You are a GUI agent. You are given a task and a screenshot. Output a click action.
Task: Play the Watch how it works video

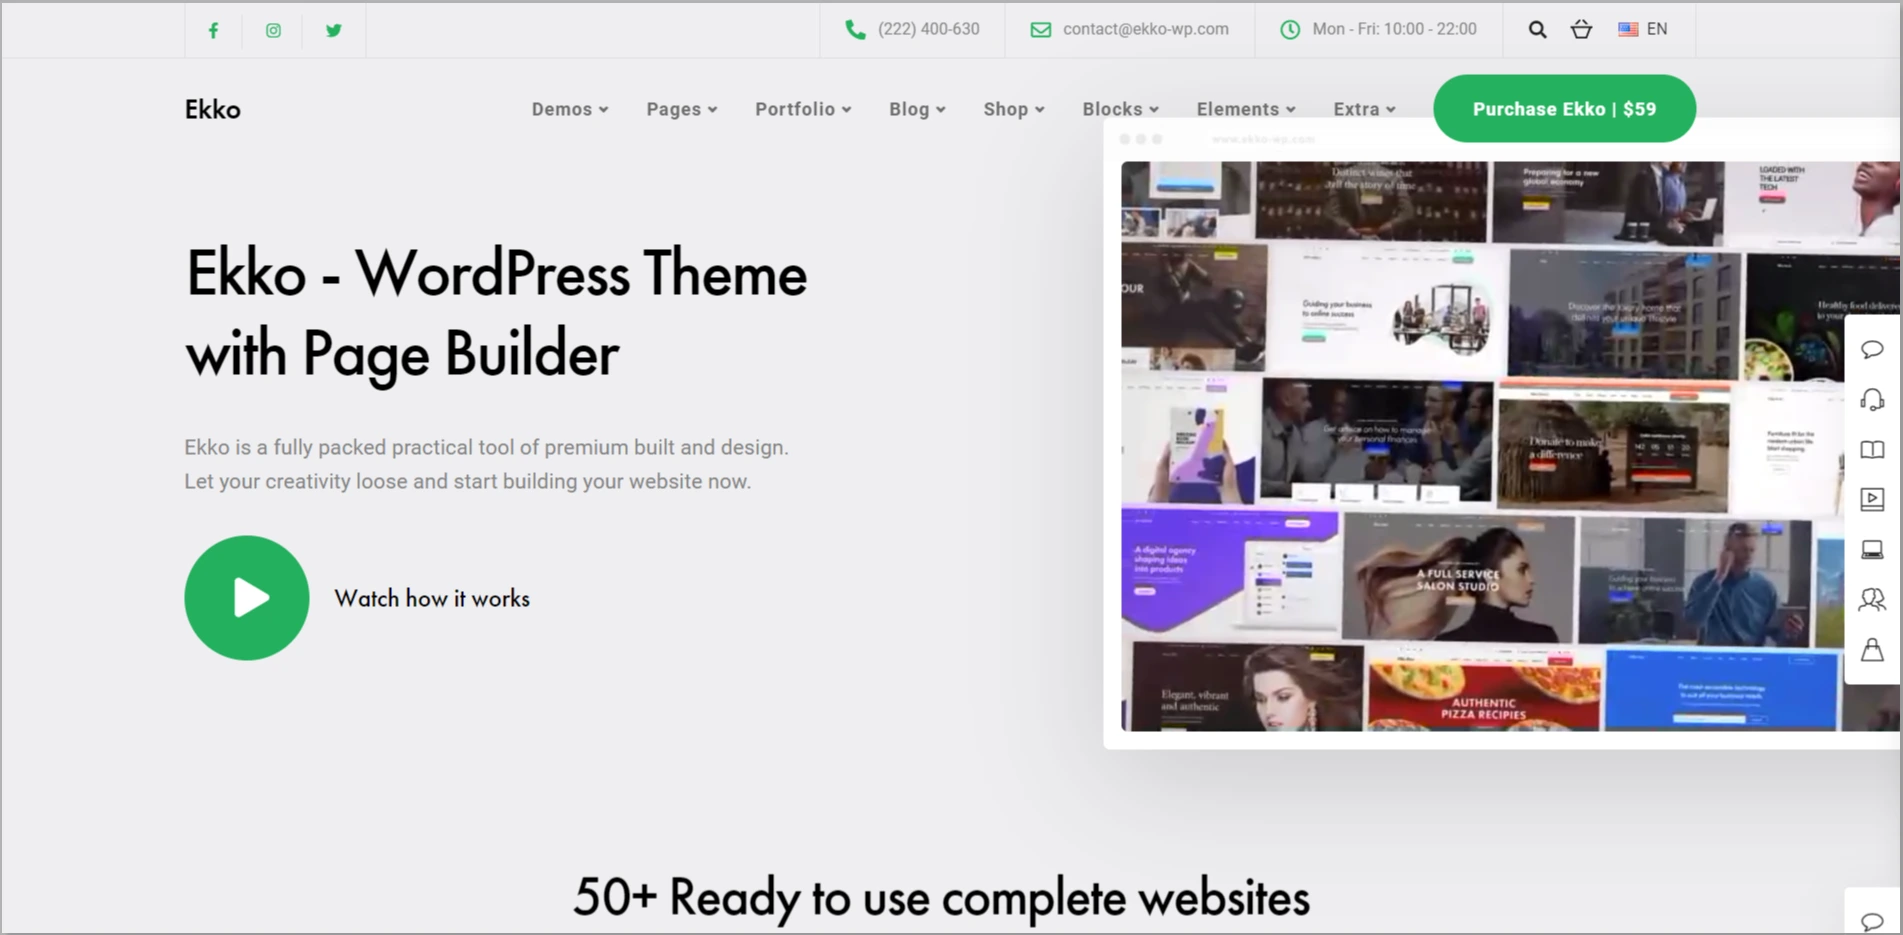(247, 598)
